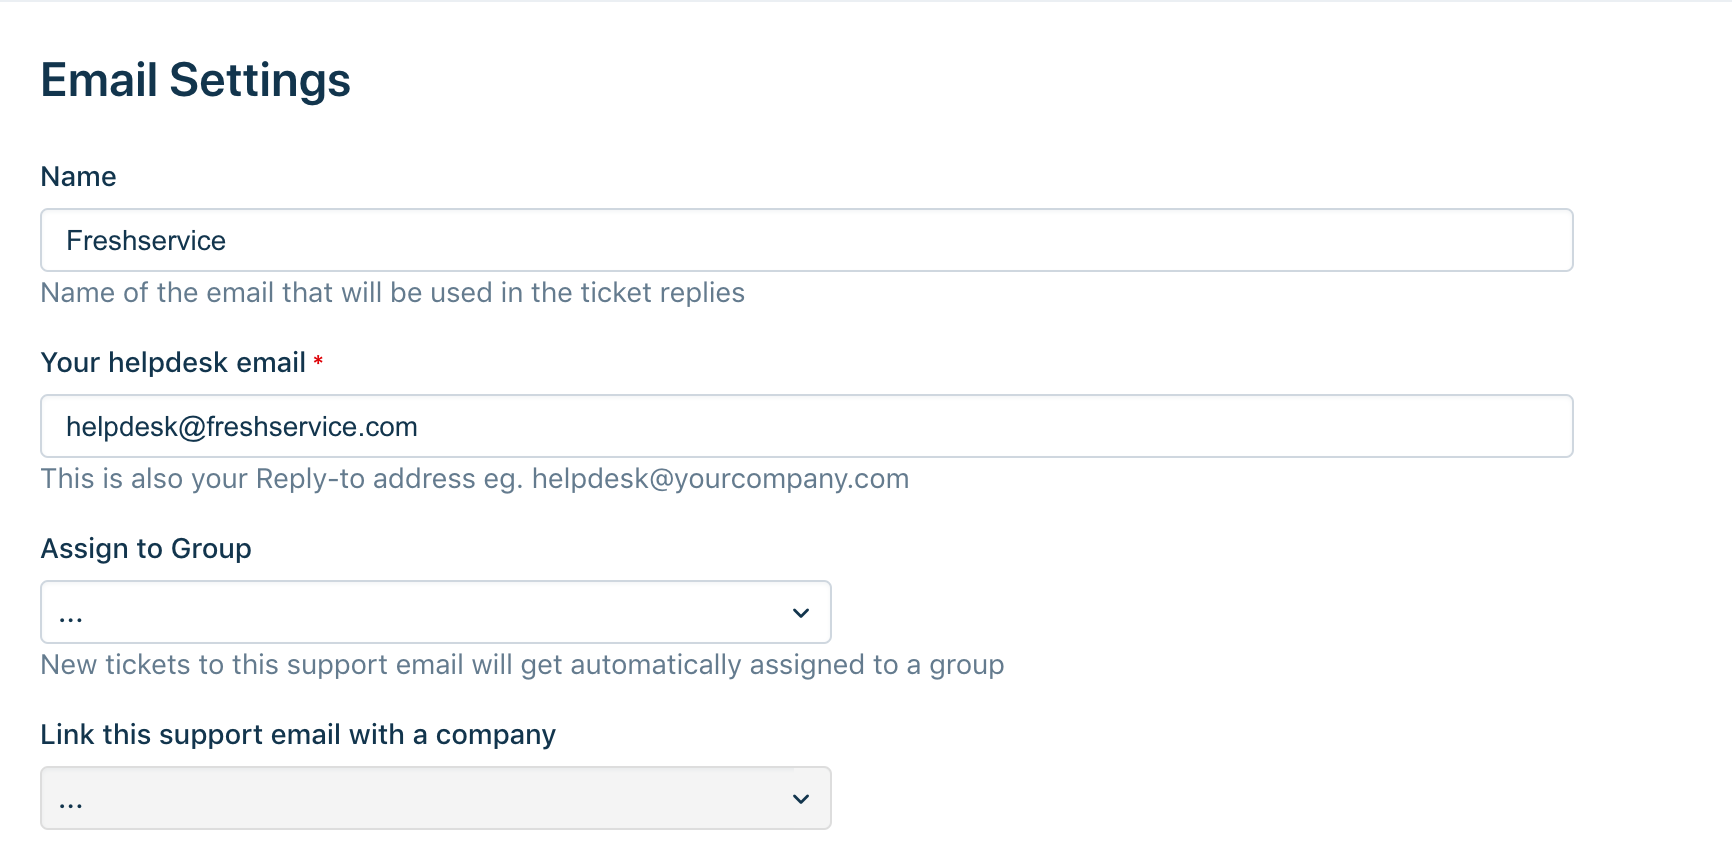Viewport: 1732px width, 858px height.
Task: Click the chevron in the company dropdown
Action: 800,799
